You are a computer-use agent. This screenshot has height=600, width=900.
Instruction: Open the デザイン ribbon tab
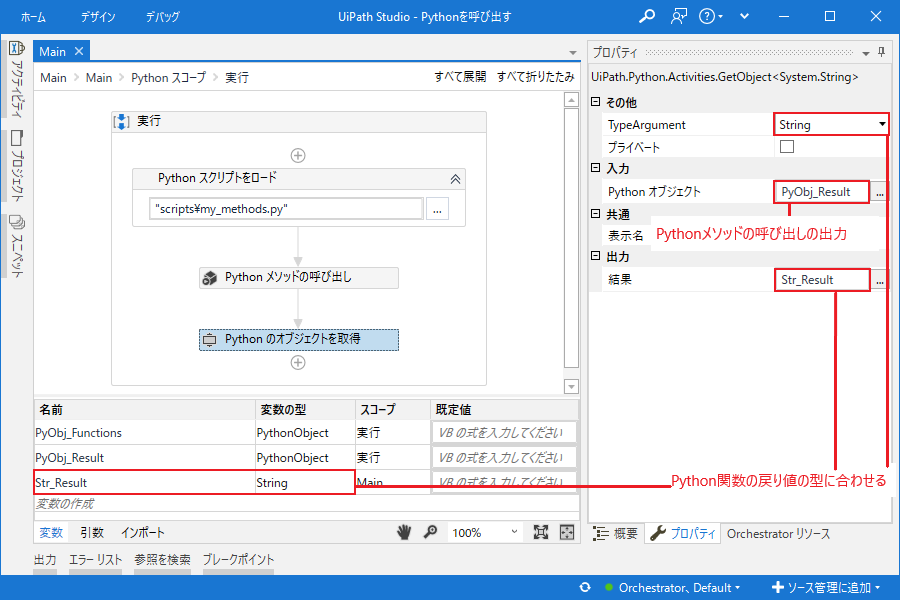click(98, 17)
